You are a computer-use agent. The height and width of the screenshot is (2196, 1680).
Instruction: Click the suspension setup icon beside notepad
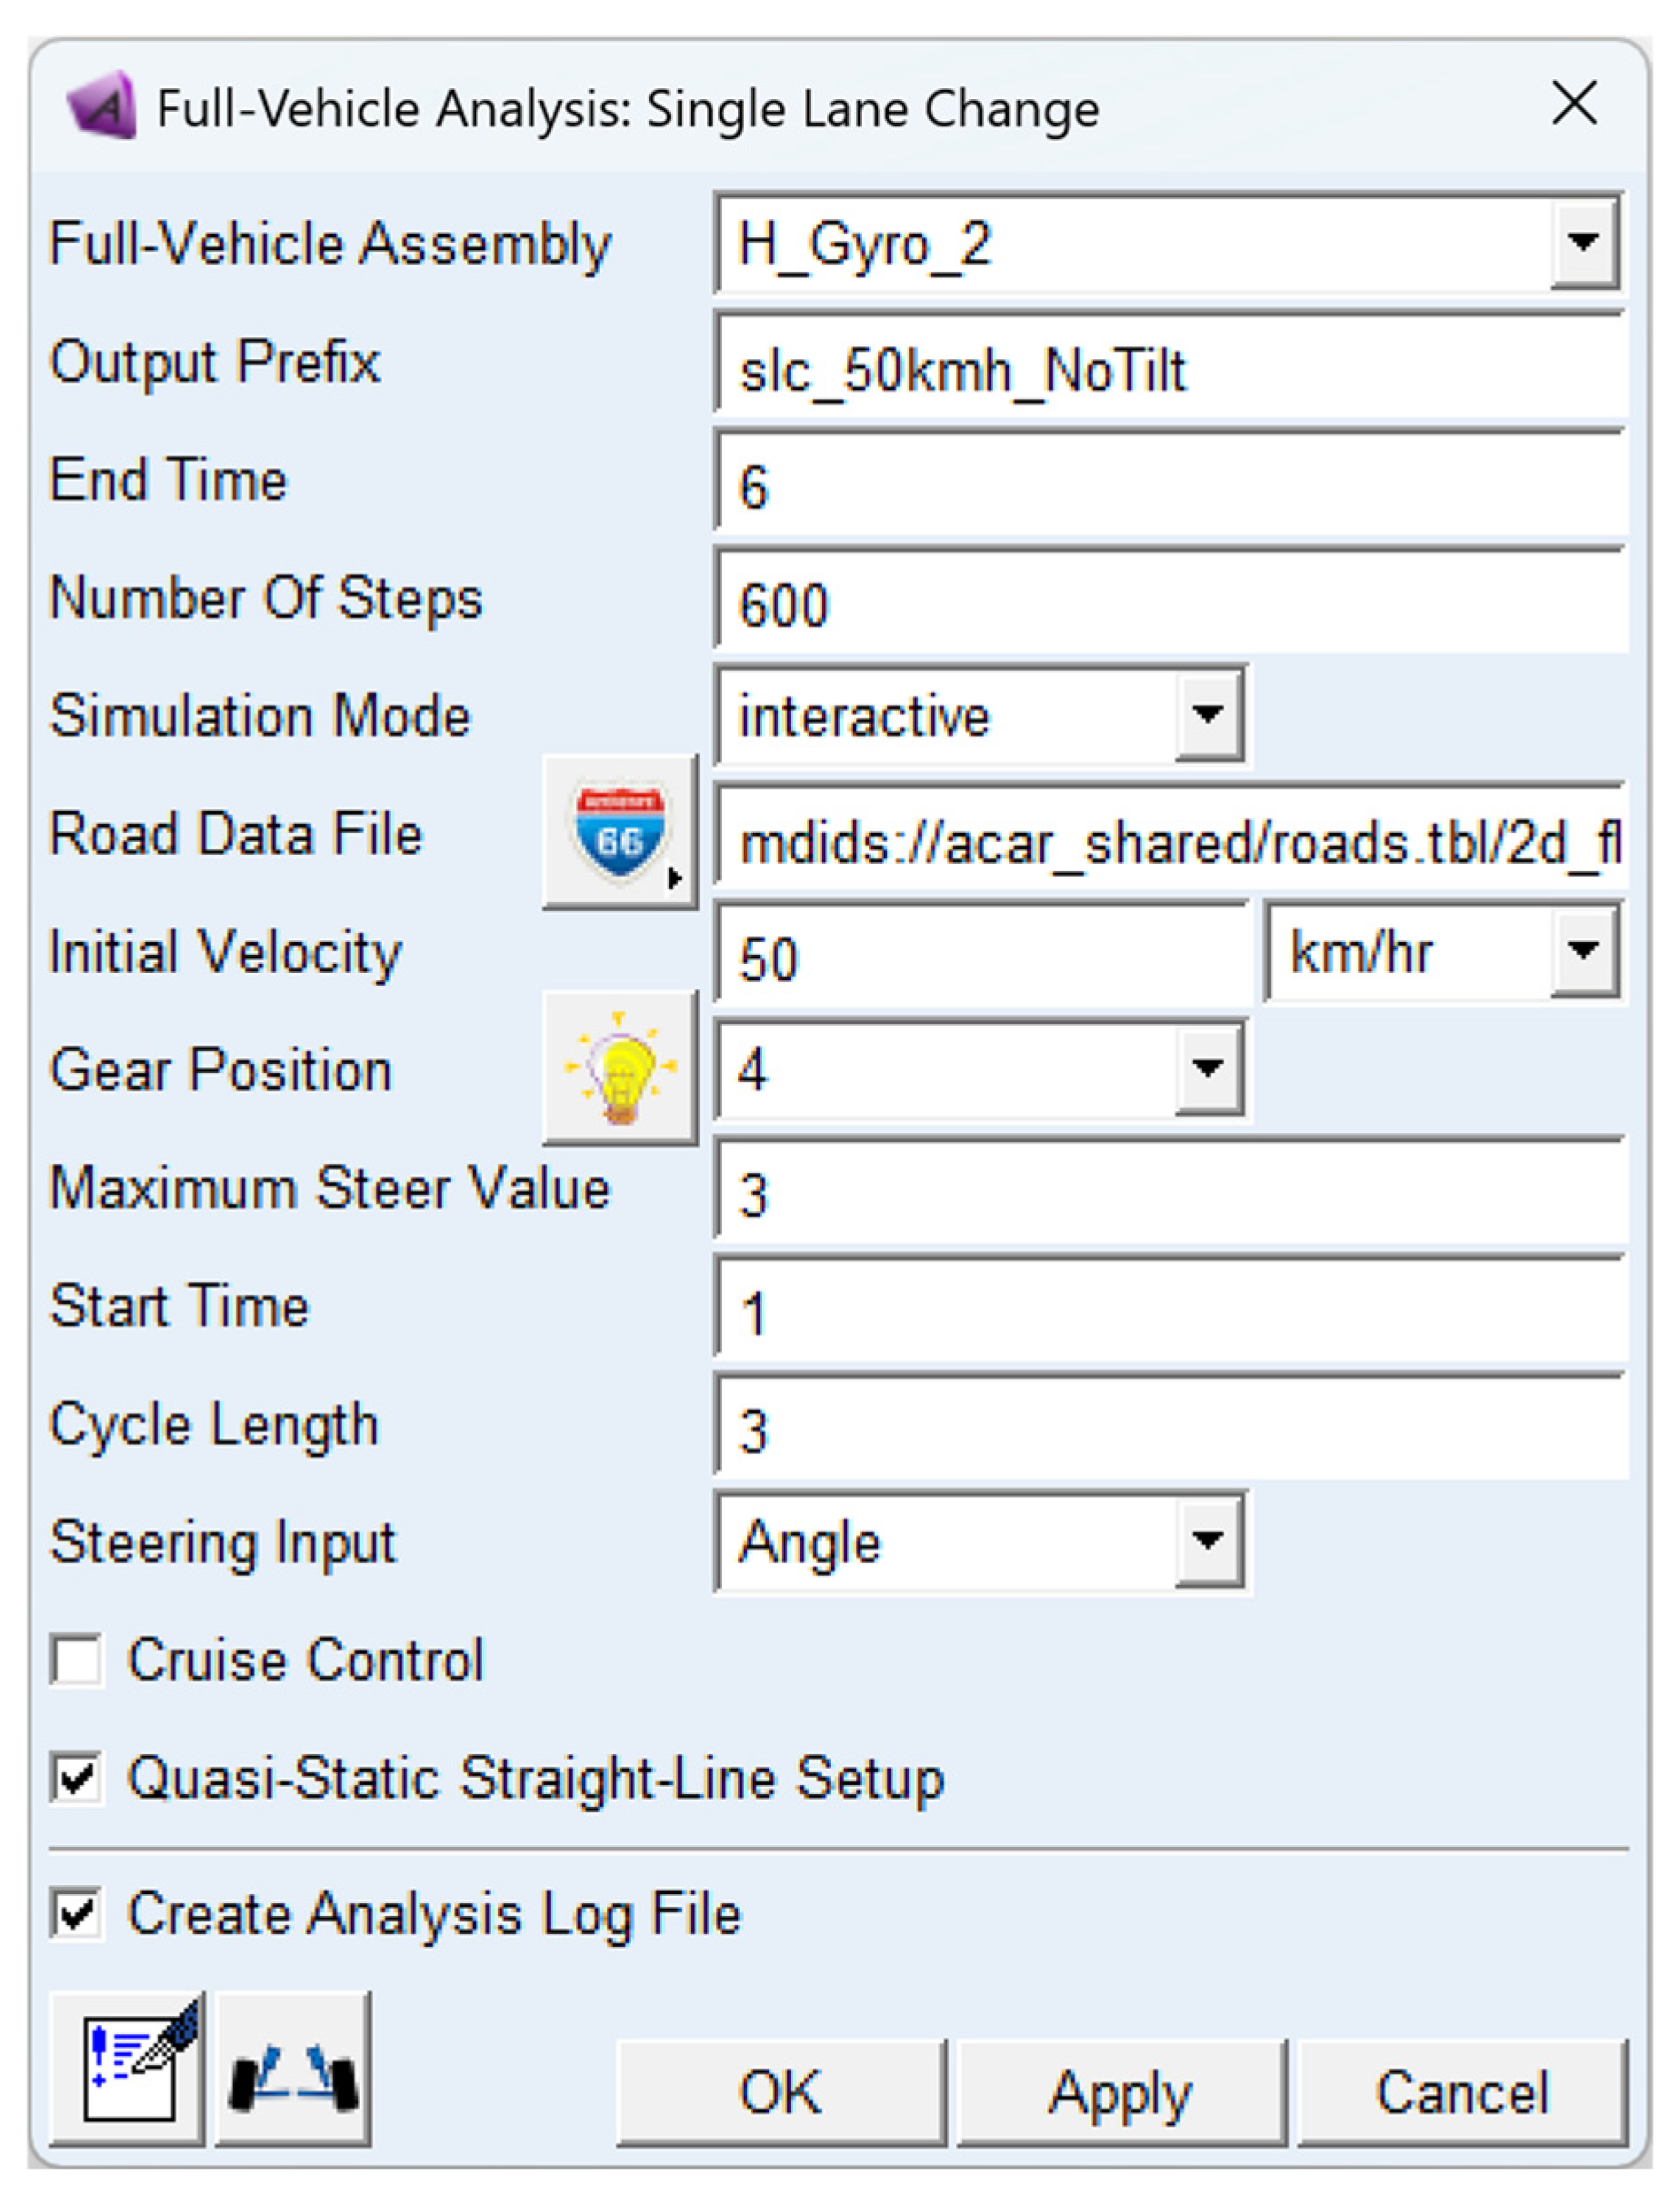point(293,2070)
